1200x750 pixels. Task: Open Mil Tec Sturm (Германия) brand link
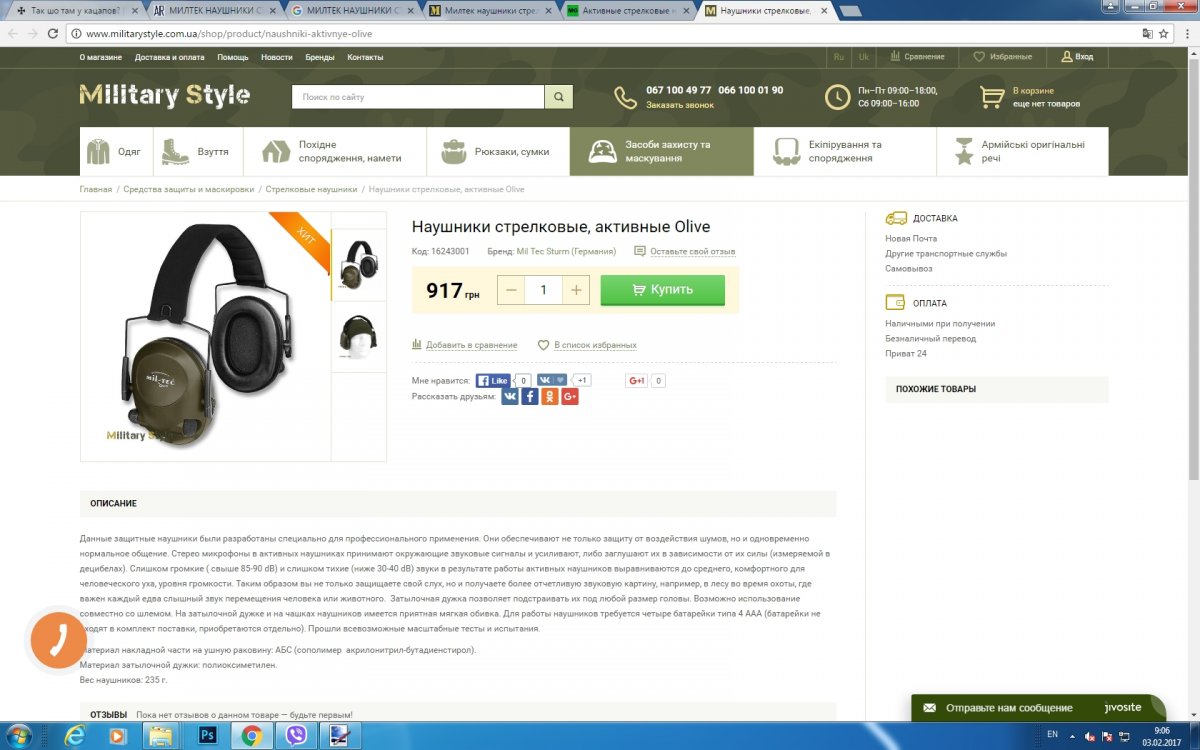point(566,251)
